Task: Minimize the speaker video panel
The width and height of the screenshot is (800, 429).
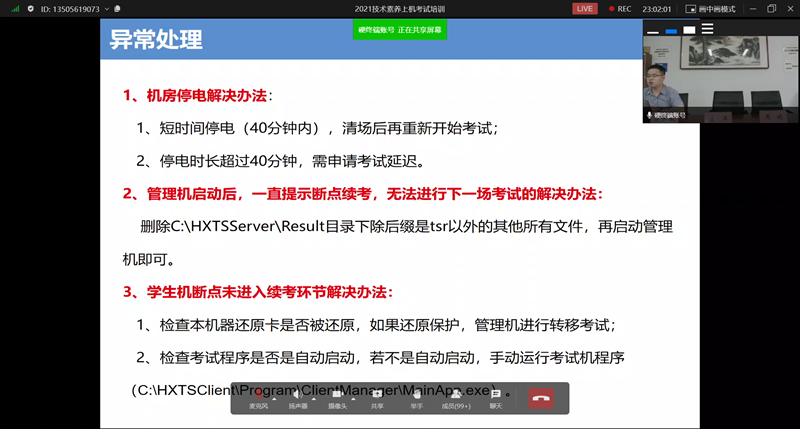Action: [653, 31]
